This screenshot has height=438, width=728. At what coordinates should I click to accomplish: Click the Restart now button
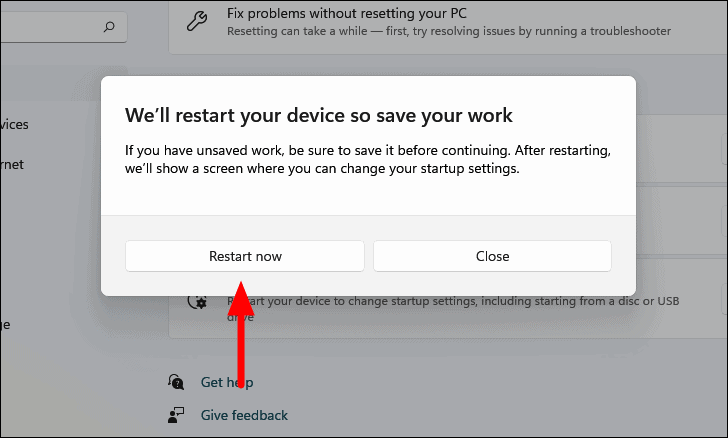[245, 256]
